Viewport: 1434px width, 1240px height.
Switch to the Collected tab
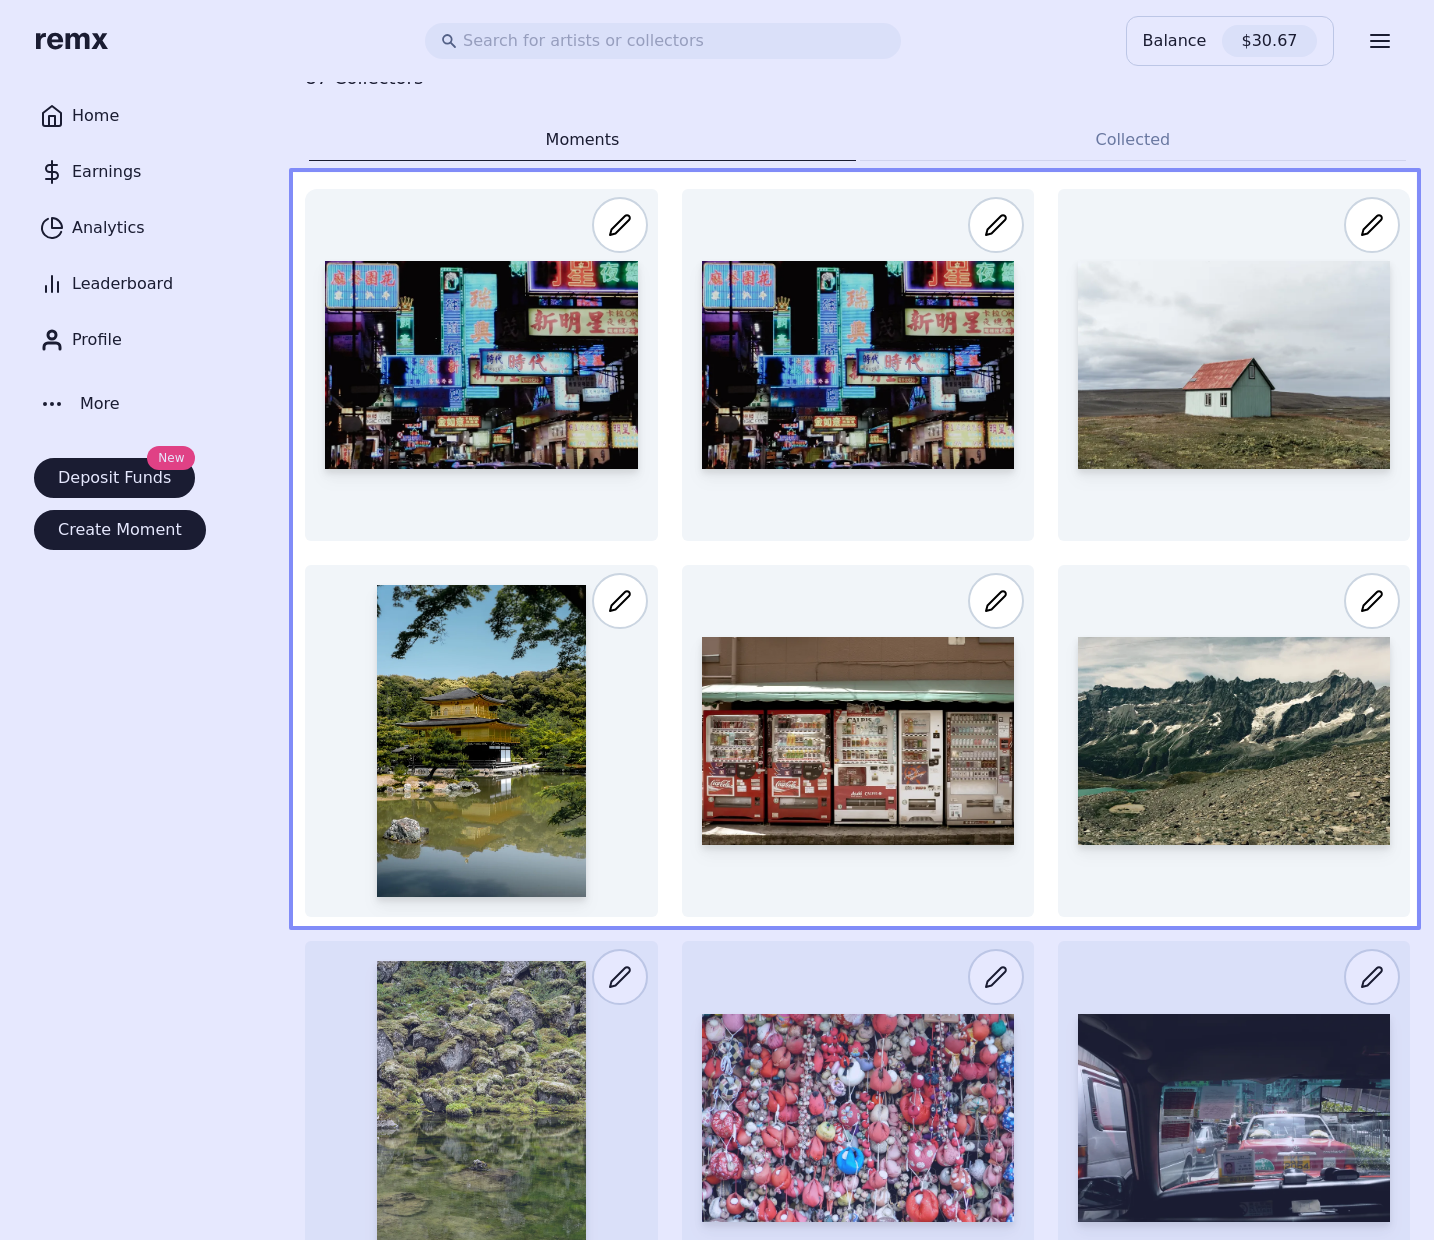(1131, 140)
